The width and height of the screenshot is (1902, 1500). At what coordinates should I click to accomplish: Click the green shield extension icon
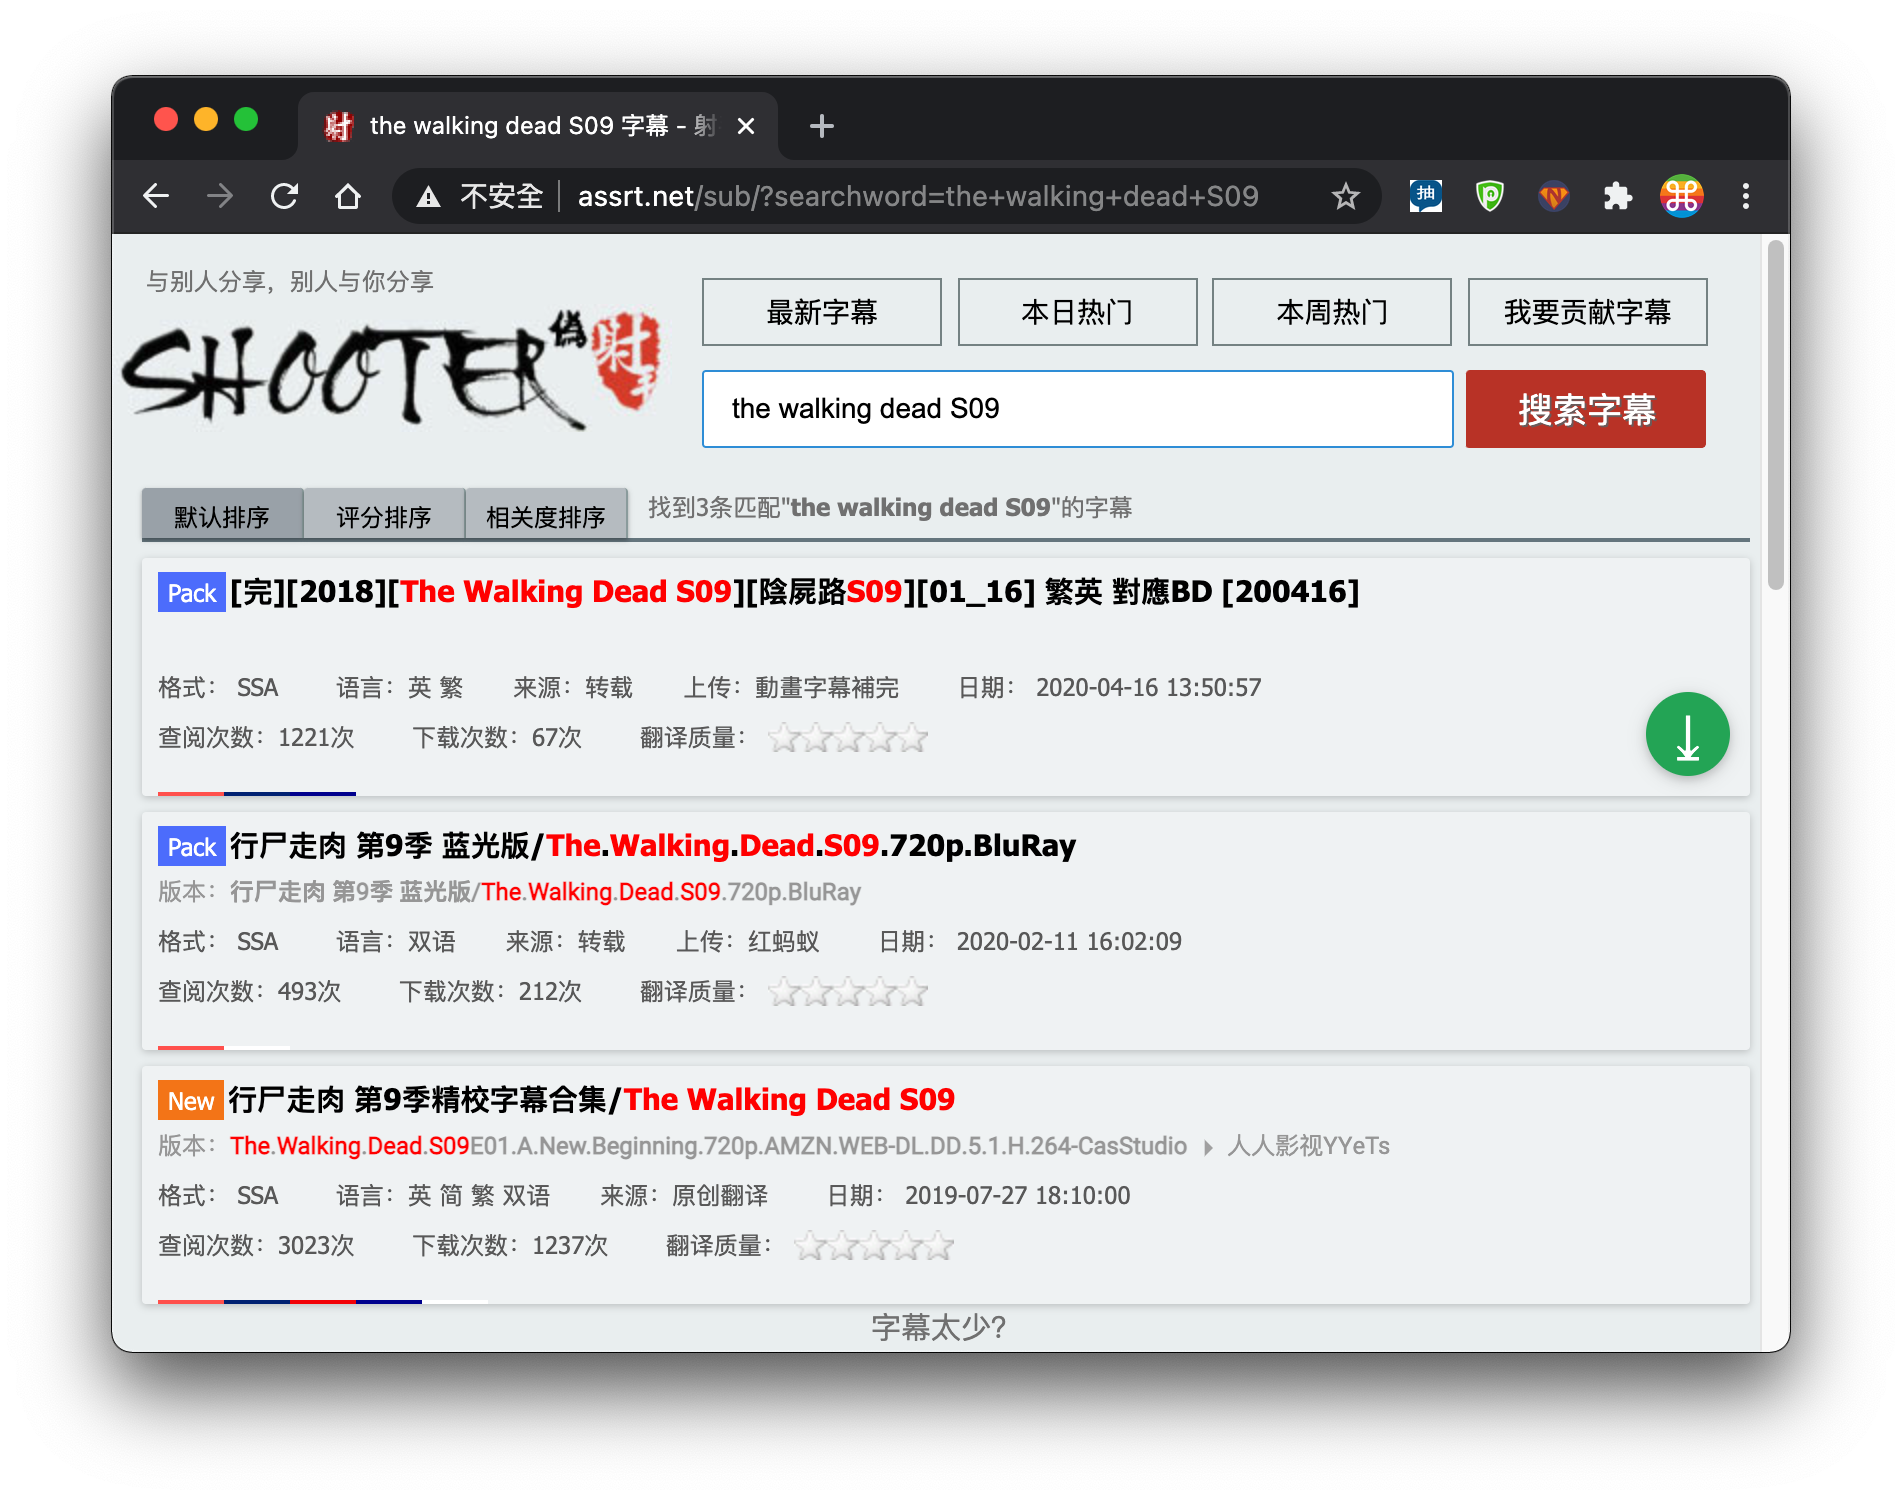(1489, 196)
